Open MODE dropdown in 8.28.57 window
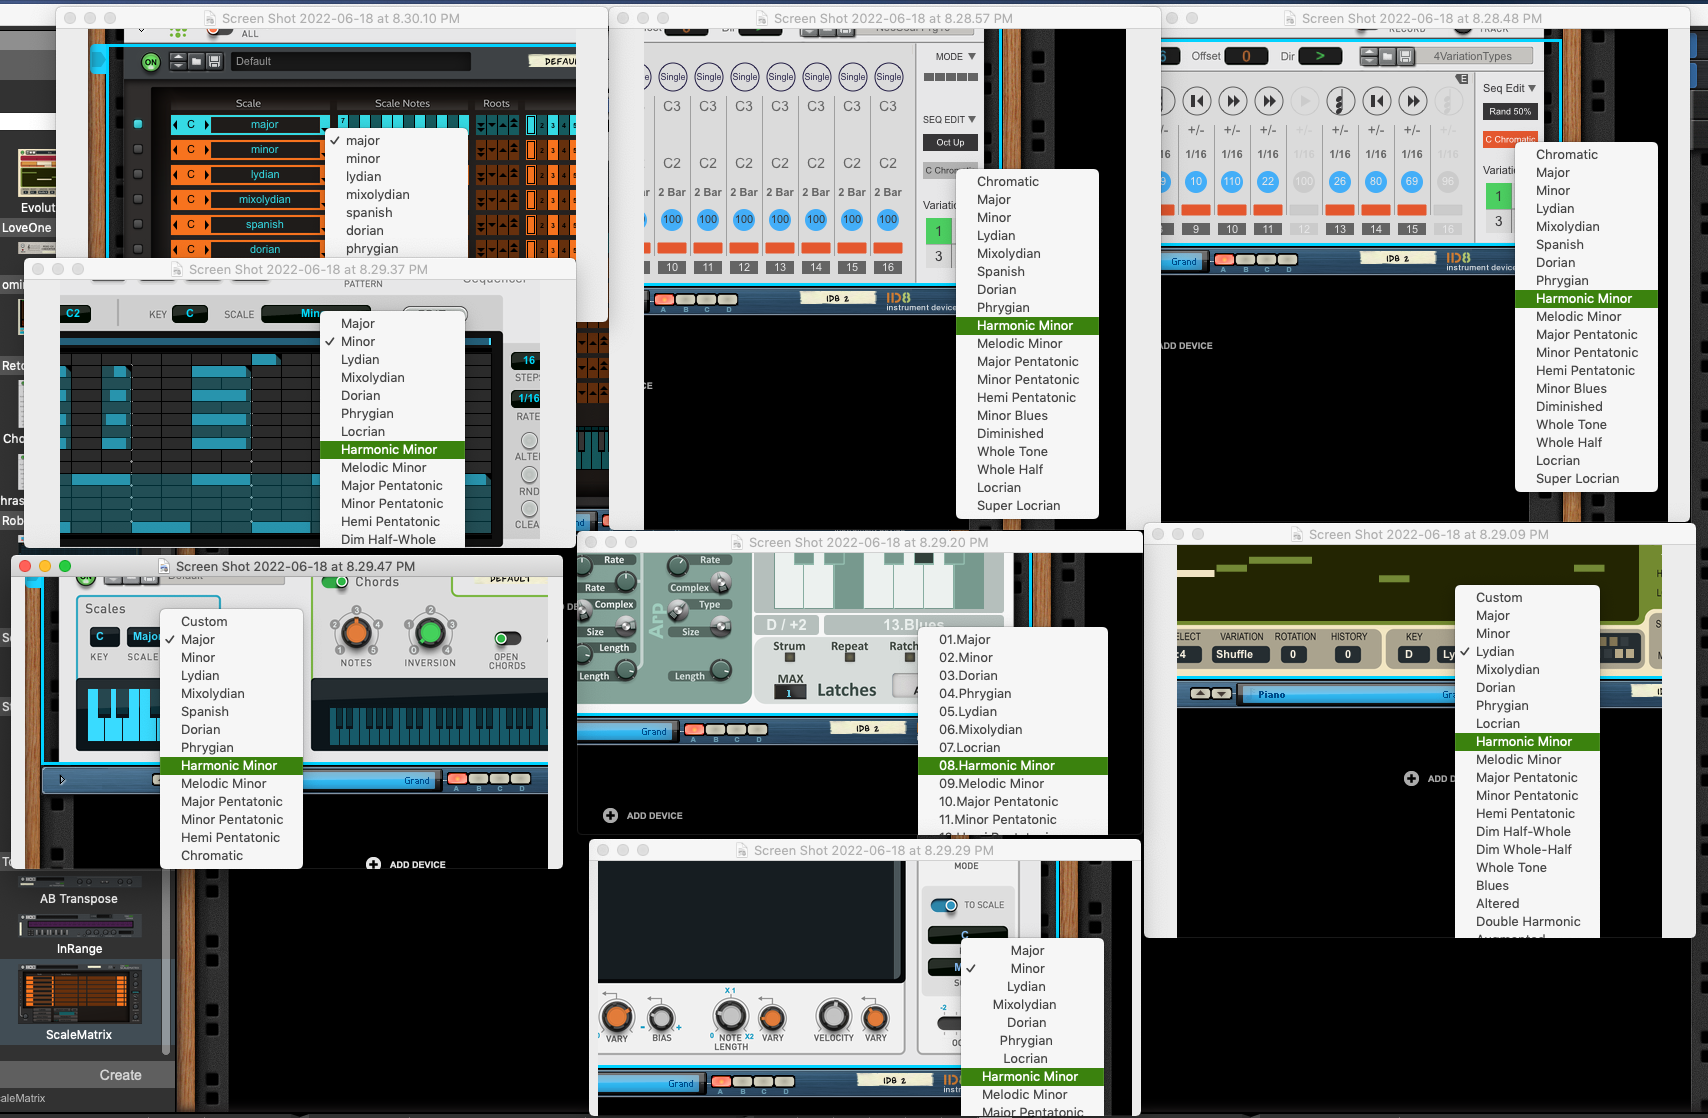This screenshot has height=1118, width=1708. (x=955, y=57)
